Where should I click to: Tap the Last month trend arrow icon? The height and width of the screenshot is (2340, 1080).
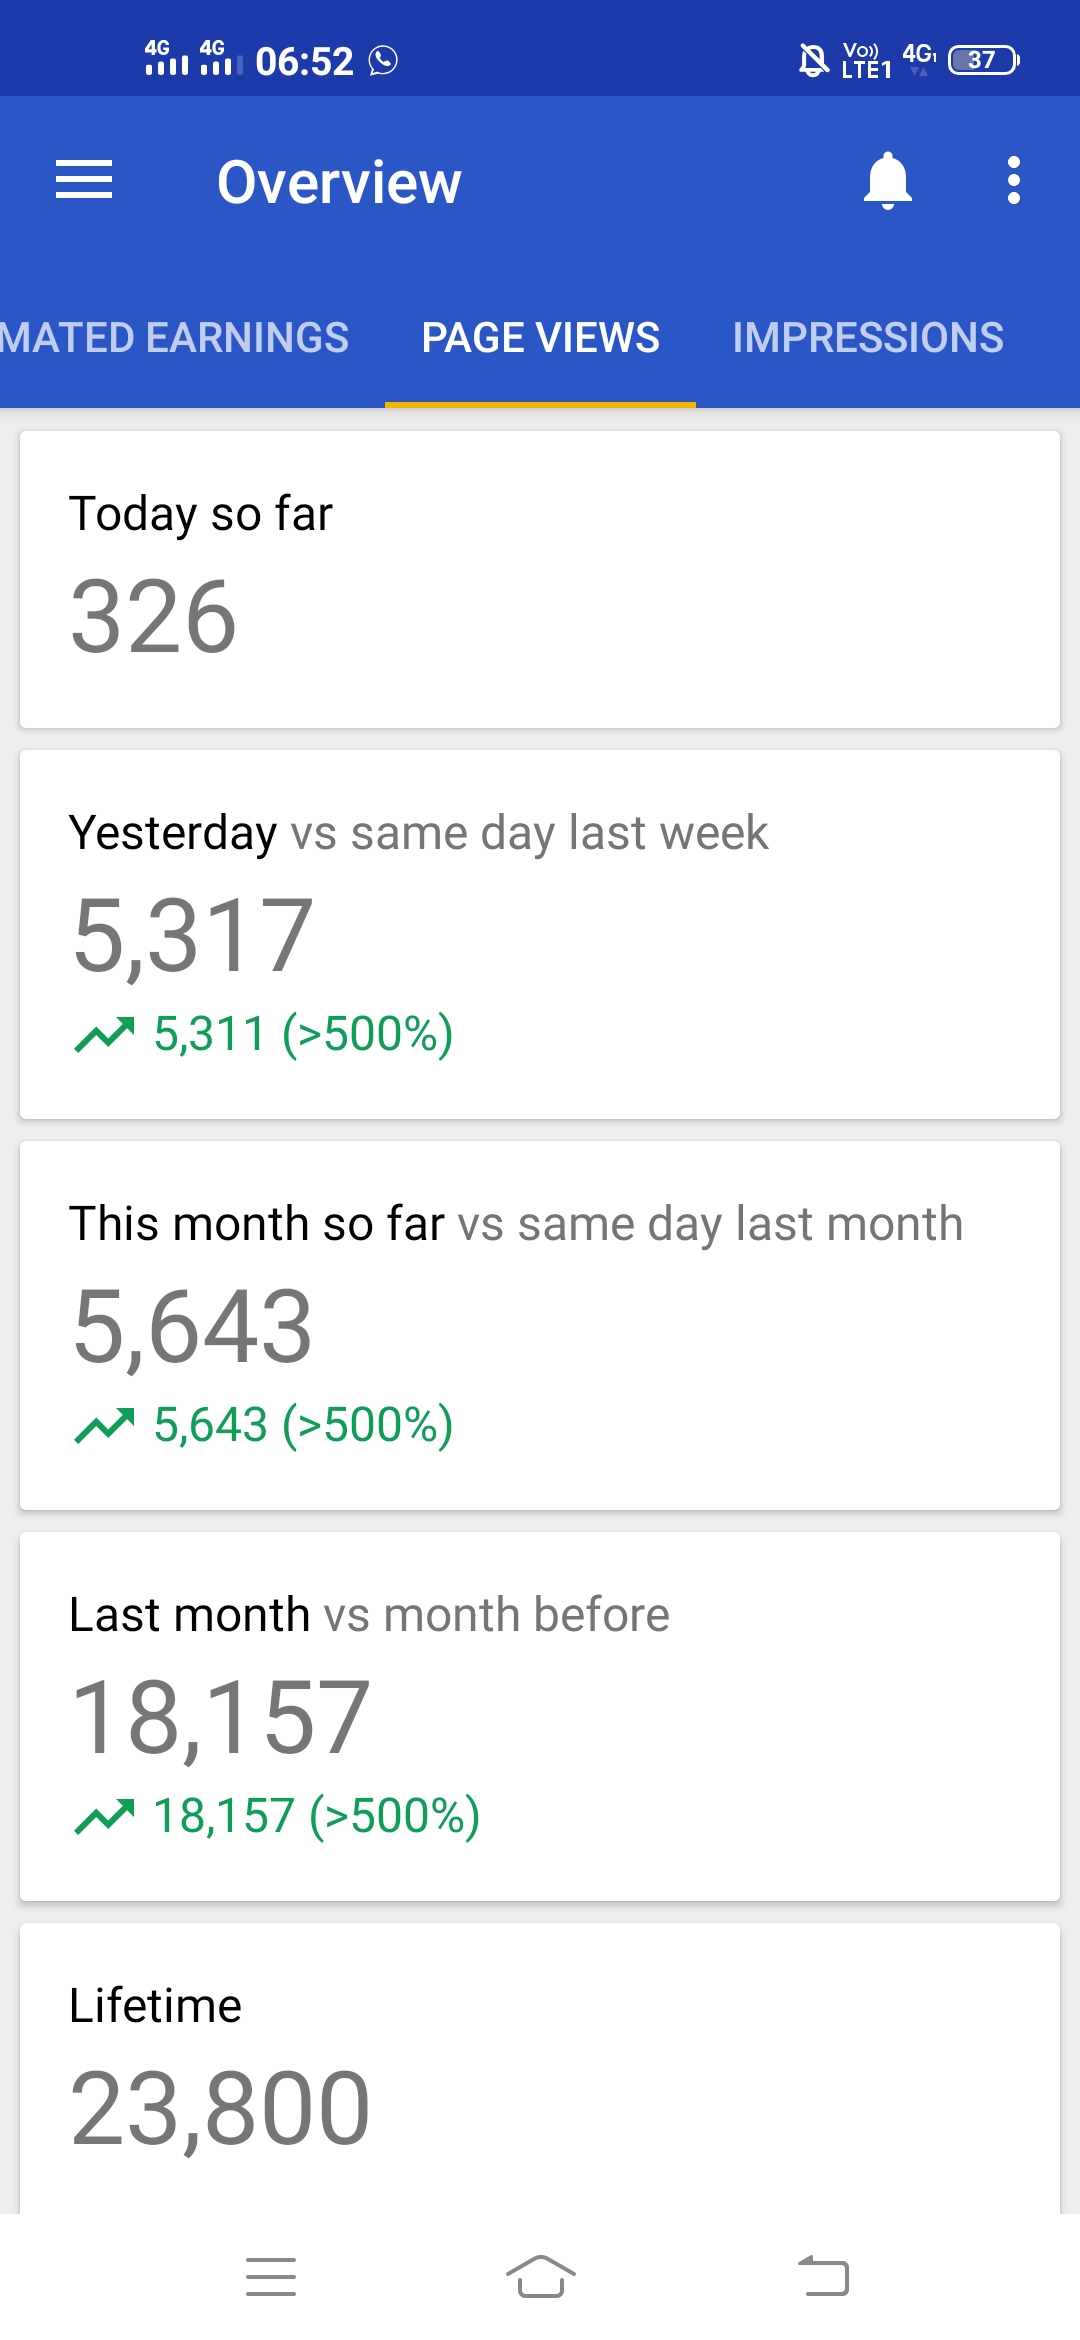click(x=104, y=1817)
